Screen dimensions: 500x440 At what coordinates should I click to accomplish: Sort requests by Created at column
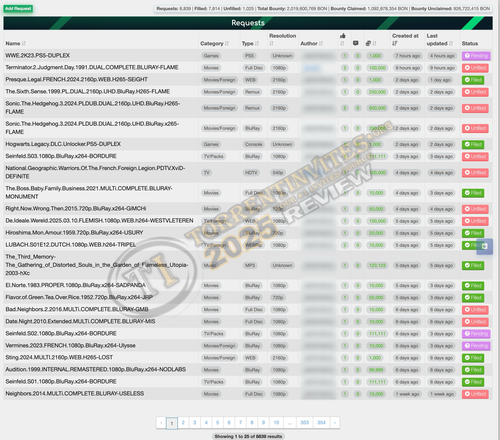coord(405,39)
